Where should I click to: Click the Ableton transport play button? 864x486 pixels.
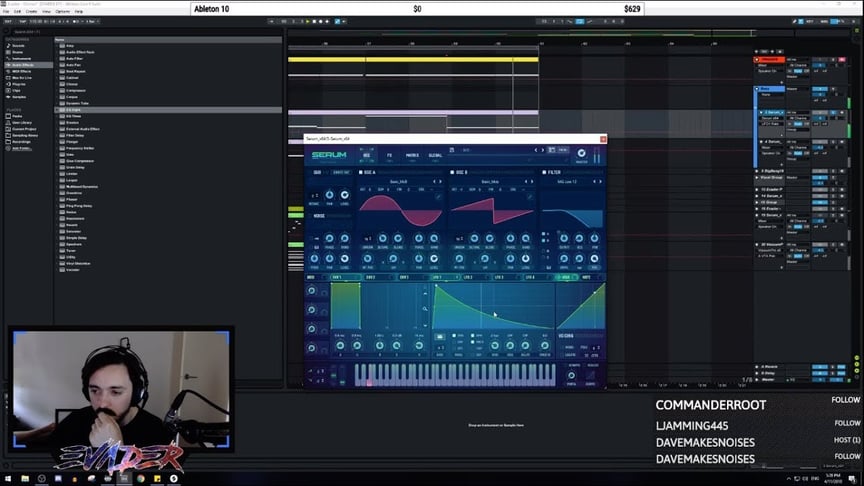click(x=307, y=21)
